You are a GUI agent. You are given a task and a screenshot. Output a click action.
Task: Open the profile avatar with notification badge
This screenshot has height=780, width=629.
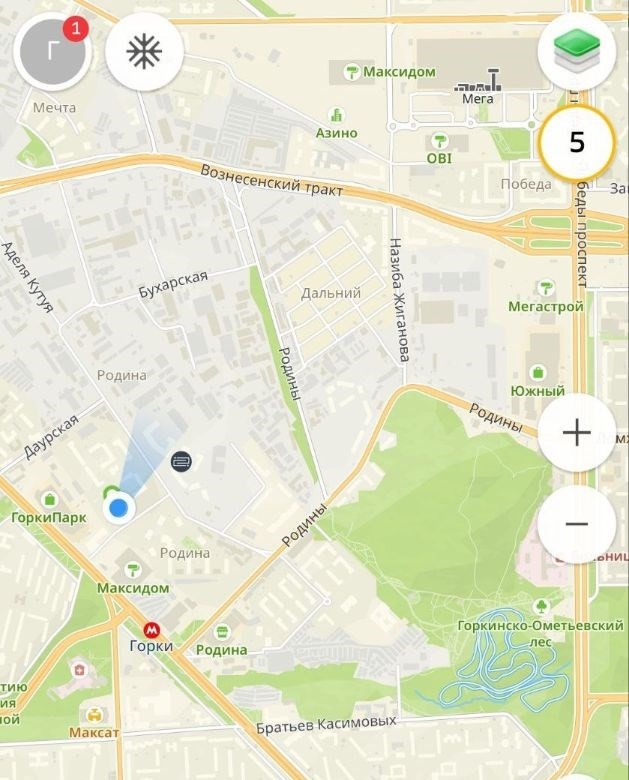[53, 52]
